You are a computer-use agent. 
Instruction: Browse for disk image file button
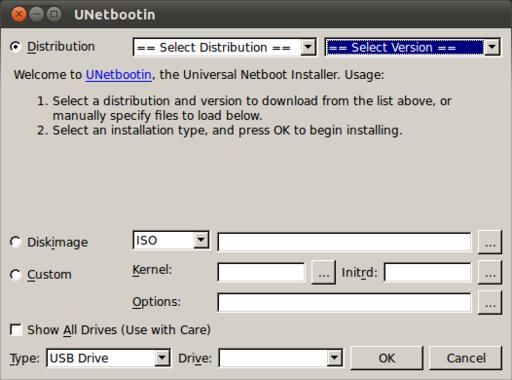coord(490,242)
